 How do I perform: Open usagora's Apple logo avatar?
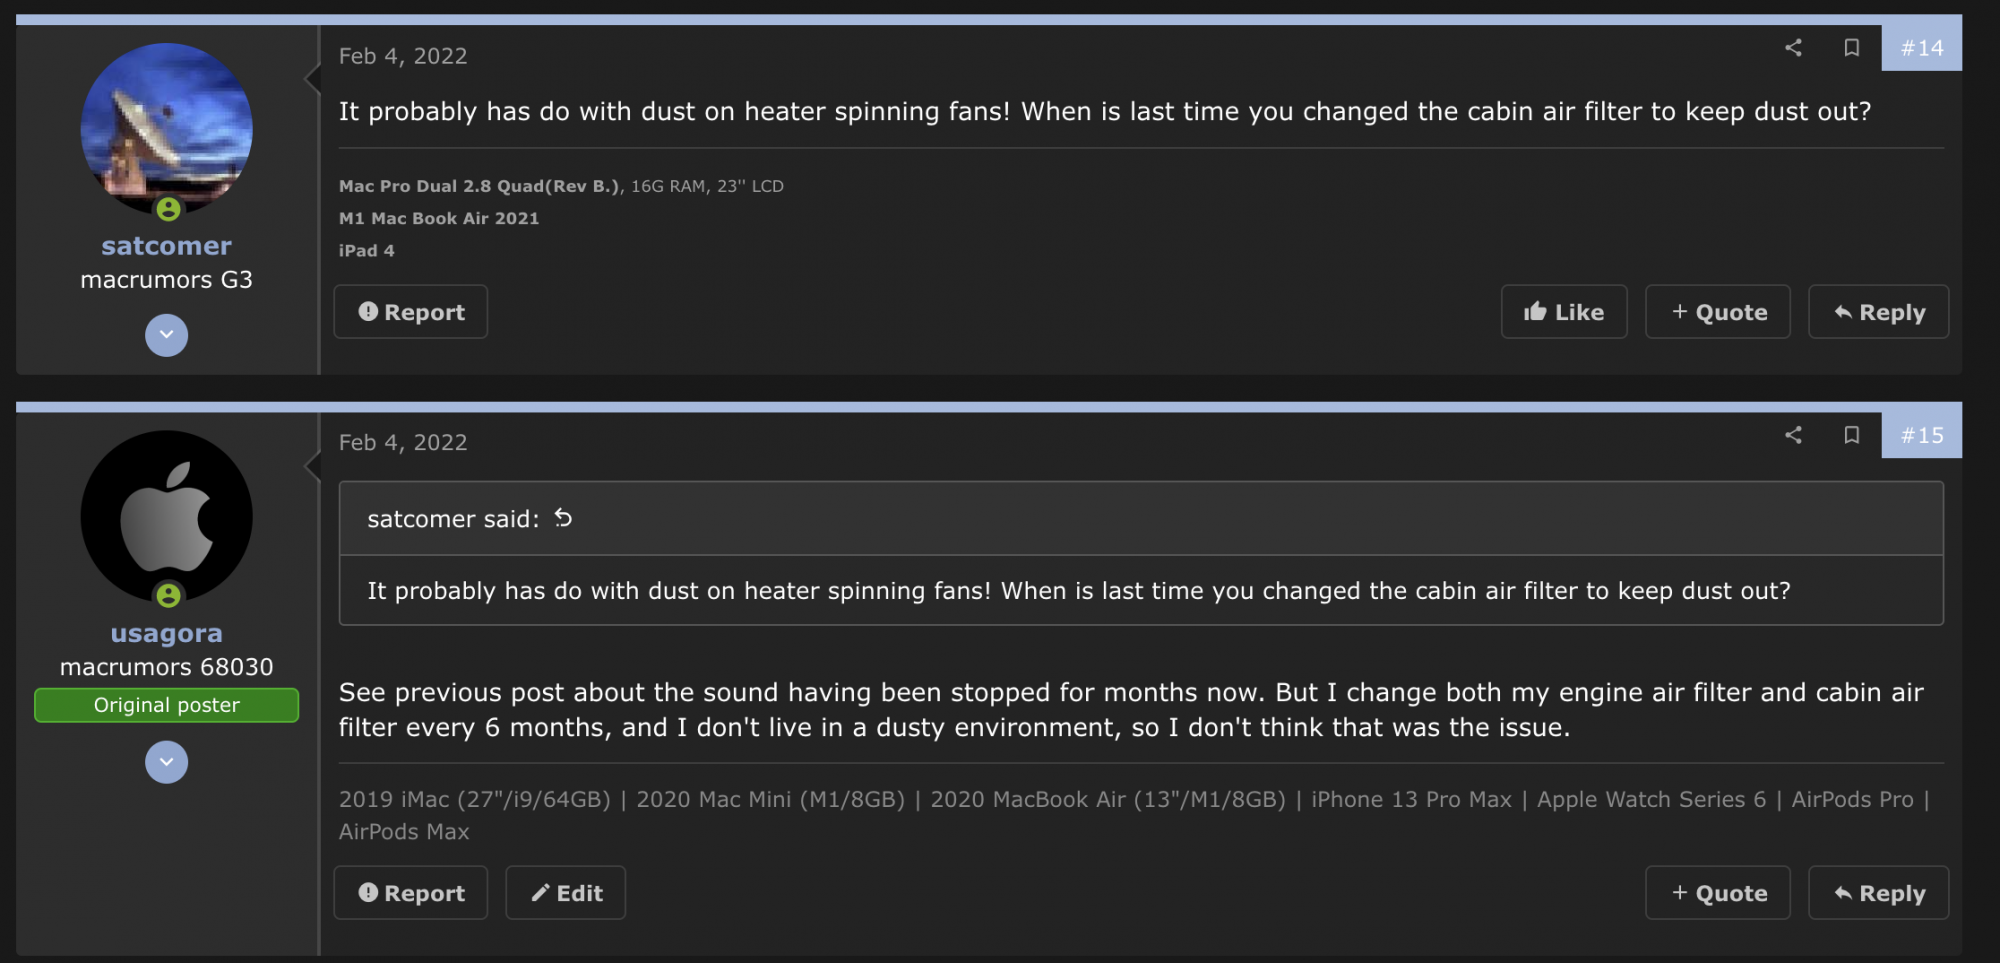click(166, 517)
